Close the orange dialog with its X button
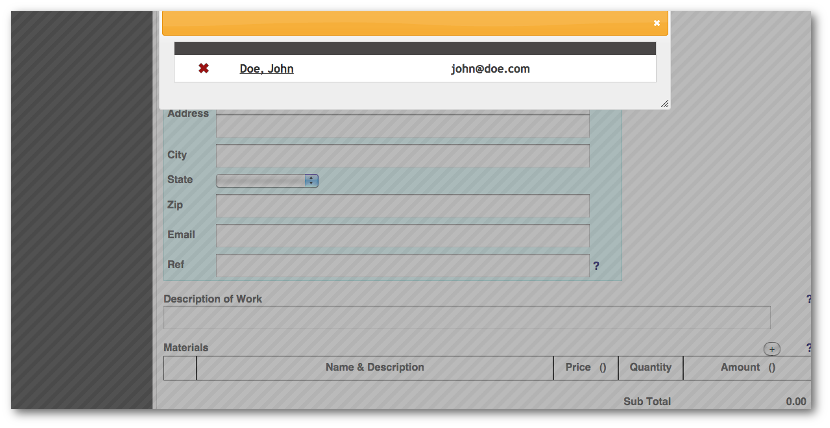The image size is (830, 428). [657, 22]
